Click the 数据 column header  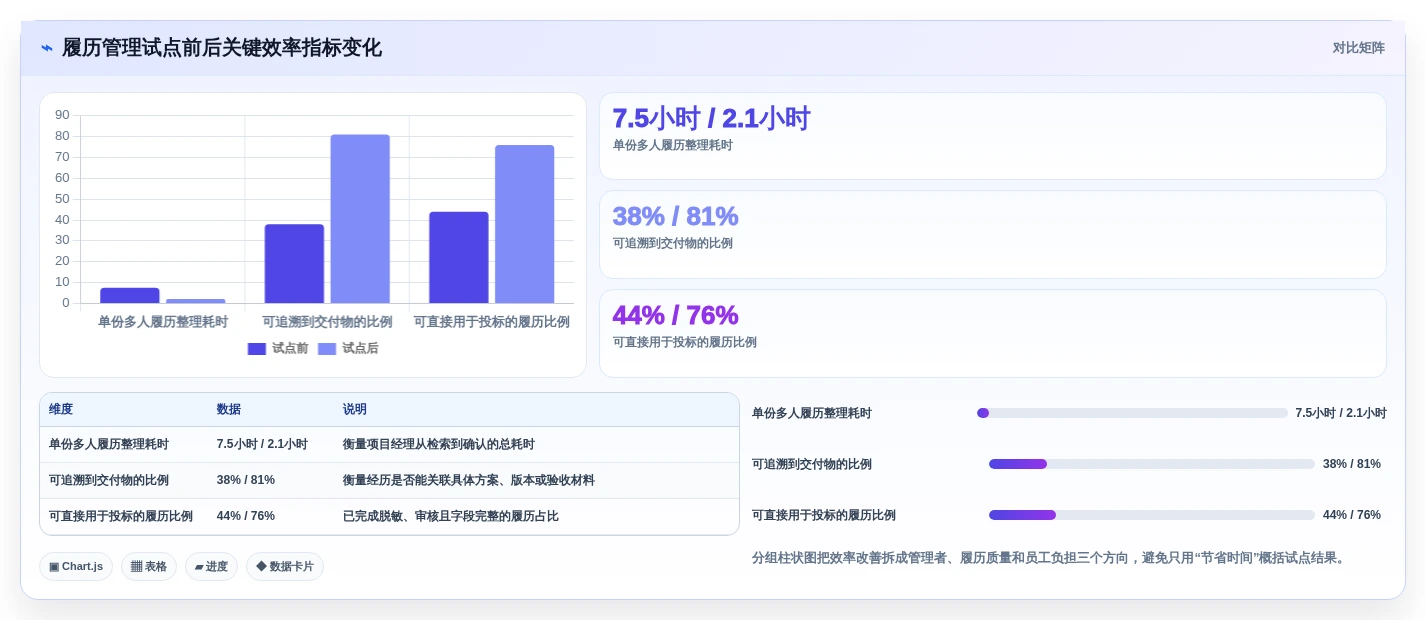coord(229,409)
